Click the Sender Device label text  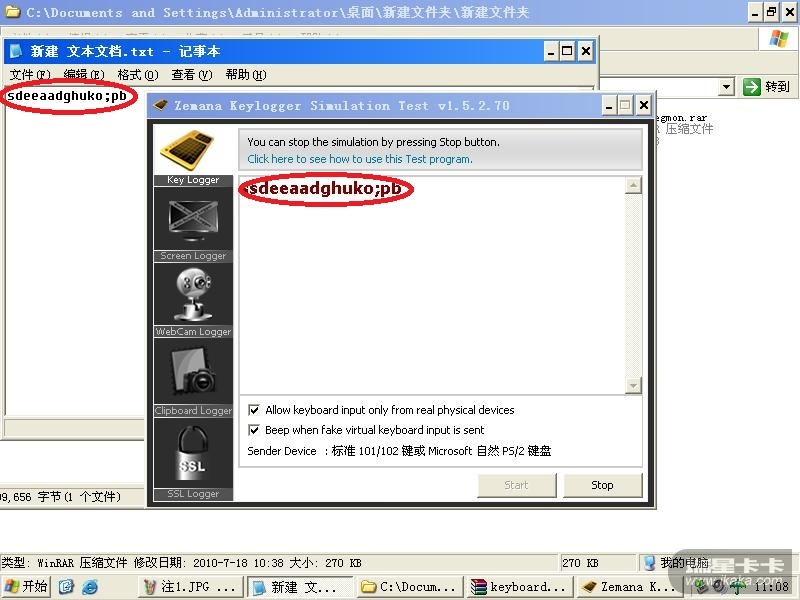tap(282, 451)
